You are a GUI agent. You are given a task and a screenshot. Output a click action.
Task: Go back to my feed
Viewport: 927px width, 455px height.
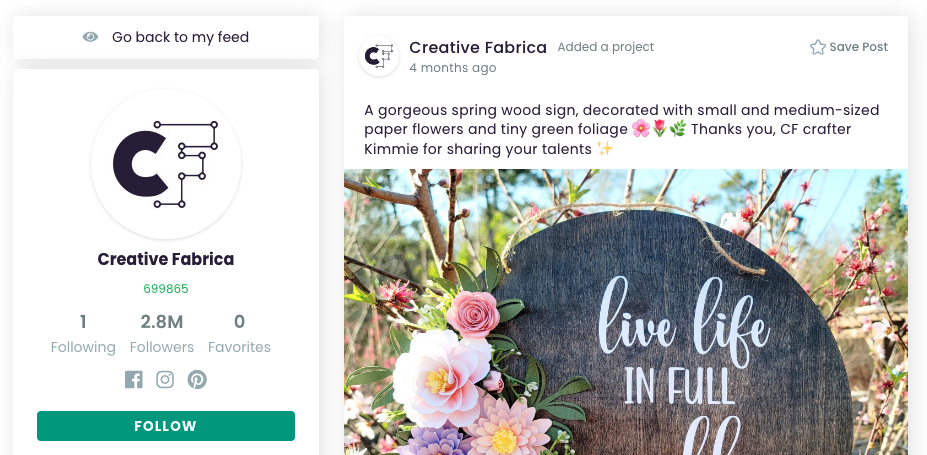tap(180, 37)
